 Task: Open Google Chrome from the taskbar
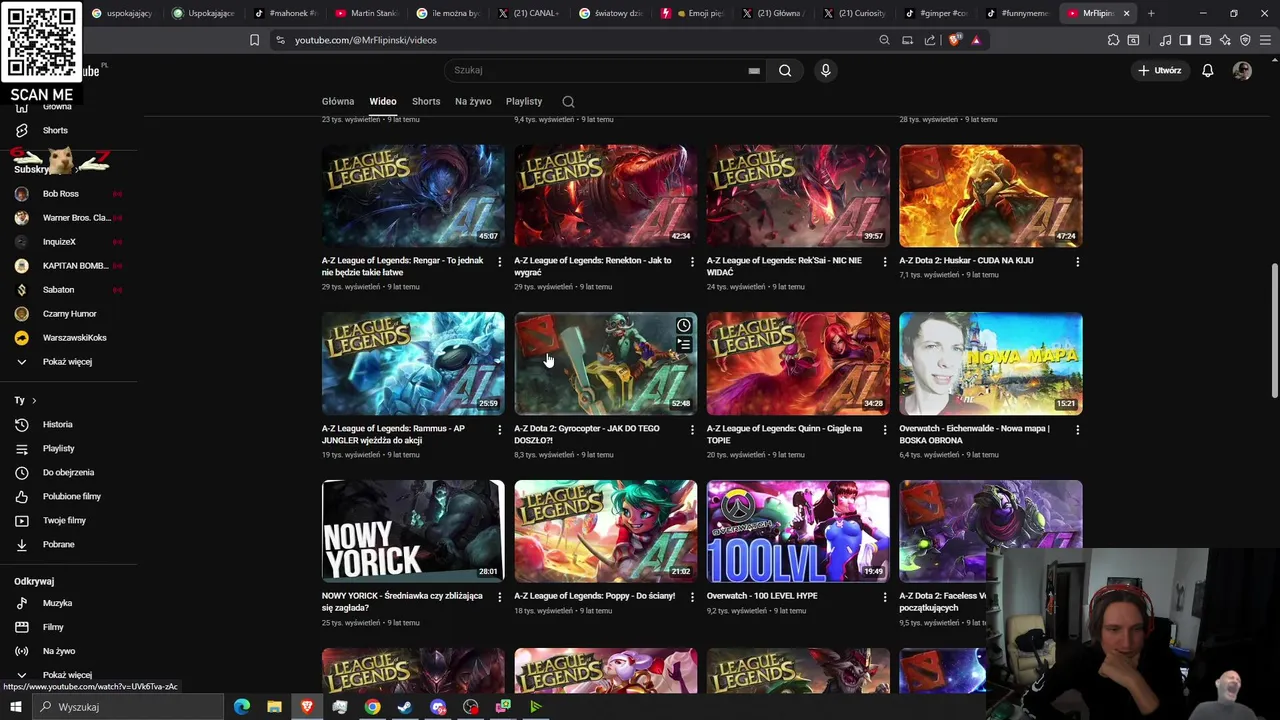pos(372,707)
